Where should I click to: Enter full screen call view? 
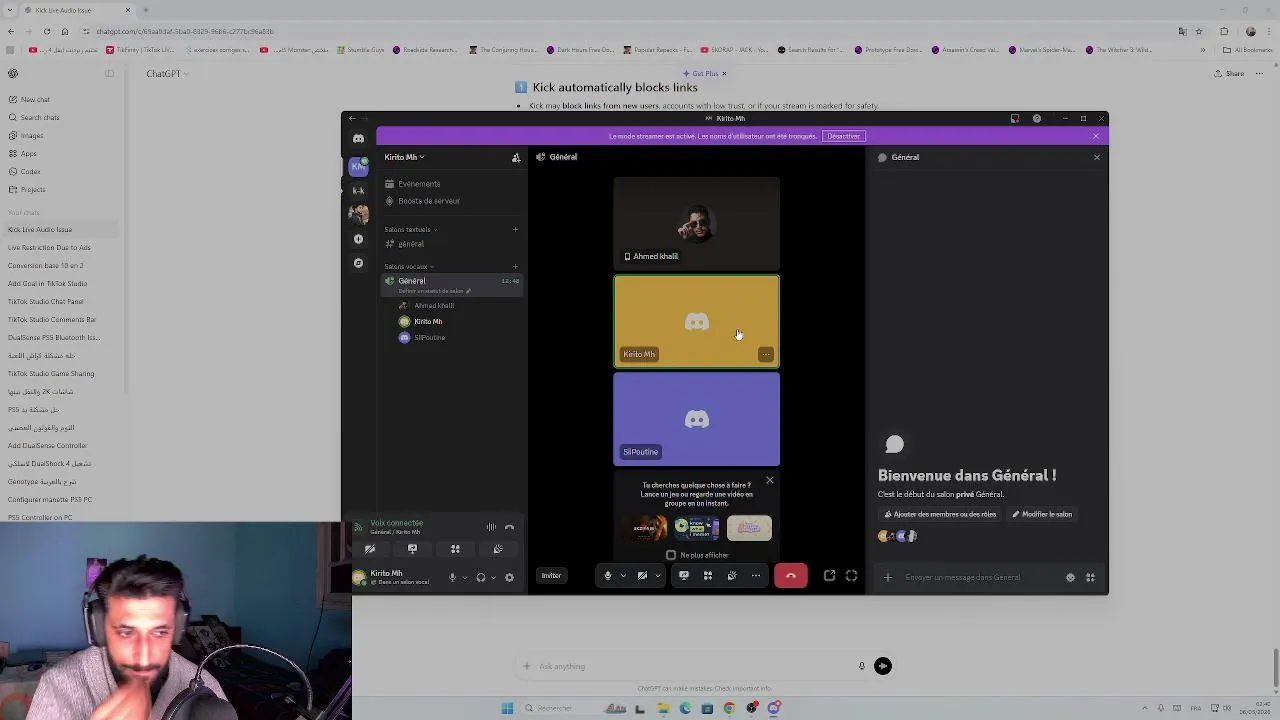point(852,576)
